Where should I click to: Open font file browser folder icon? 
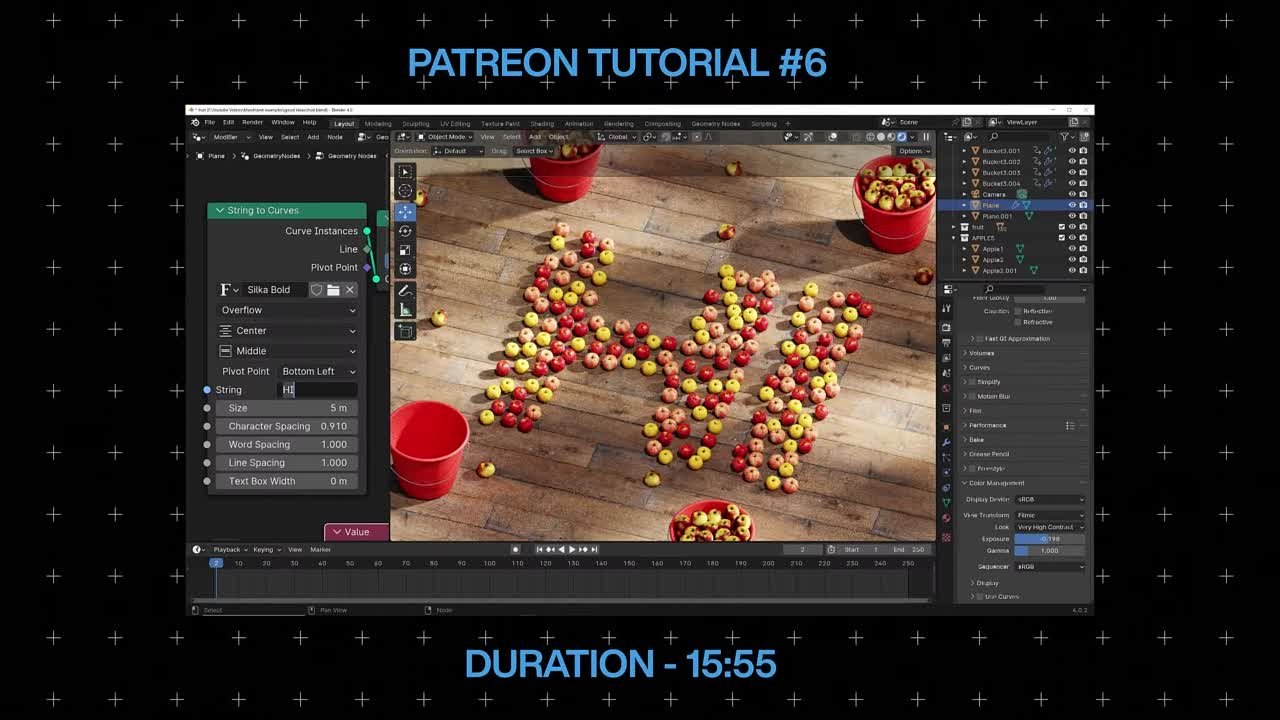point(333,290)
